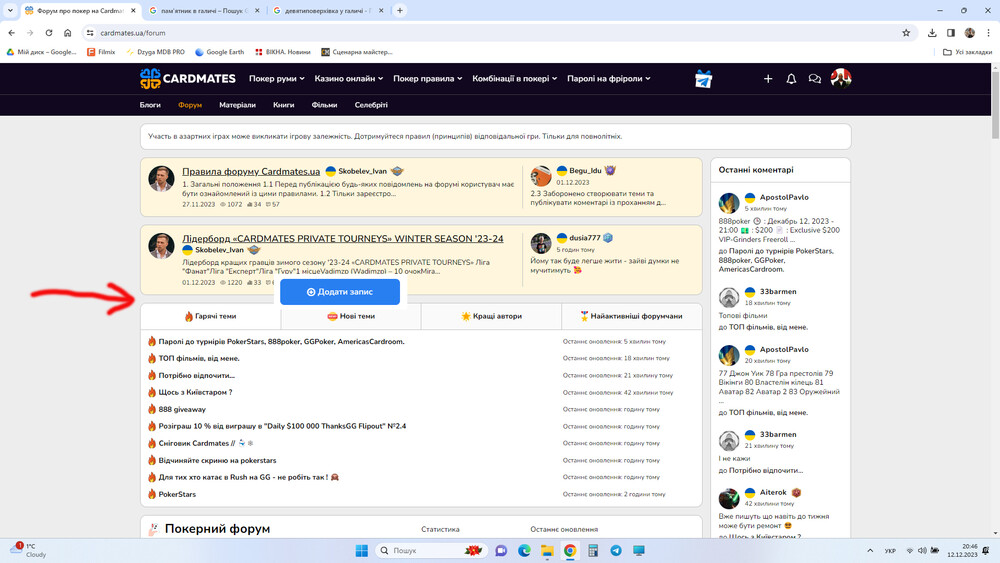The width and height of the screenshot is (1000, 563).
Task: Expand the Паролі на фріроли menu
Action: point(609,78)
